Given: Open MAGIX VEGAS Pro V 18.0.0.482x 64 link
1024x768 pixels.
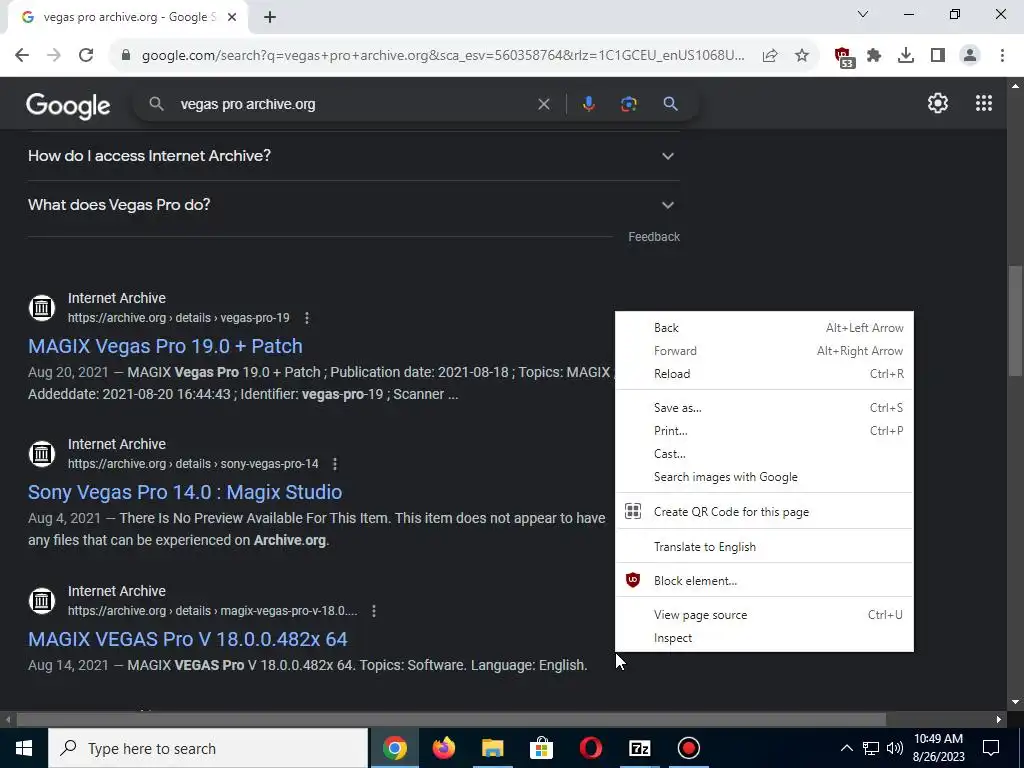Looking at the screenshot, I should pos(187,639).
